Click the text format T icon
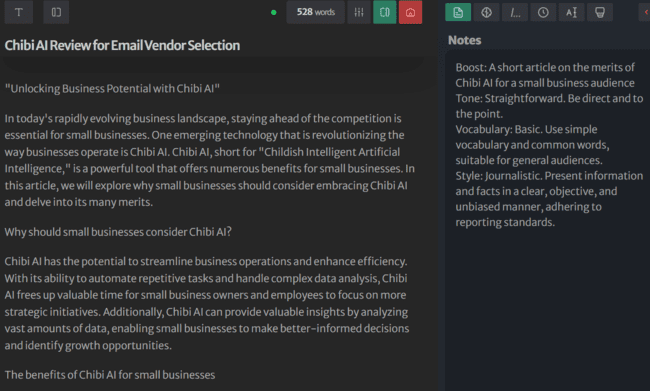This screenshot has height=391, width=650. (19, 12)
